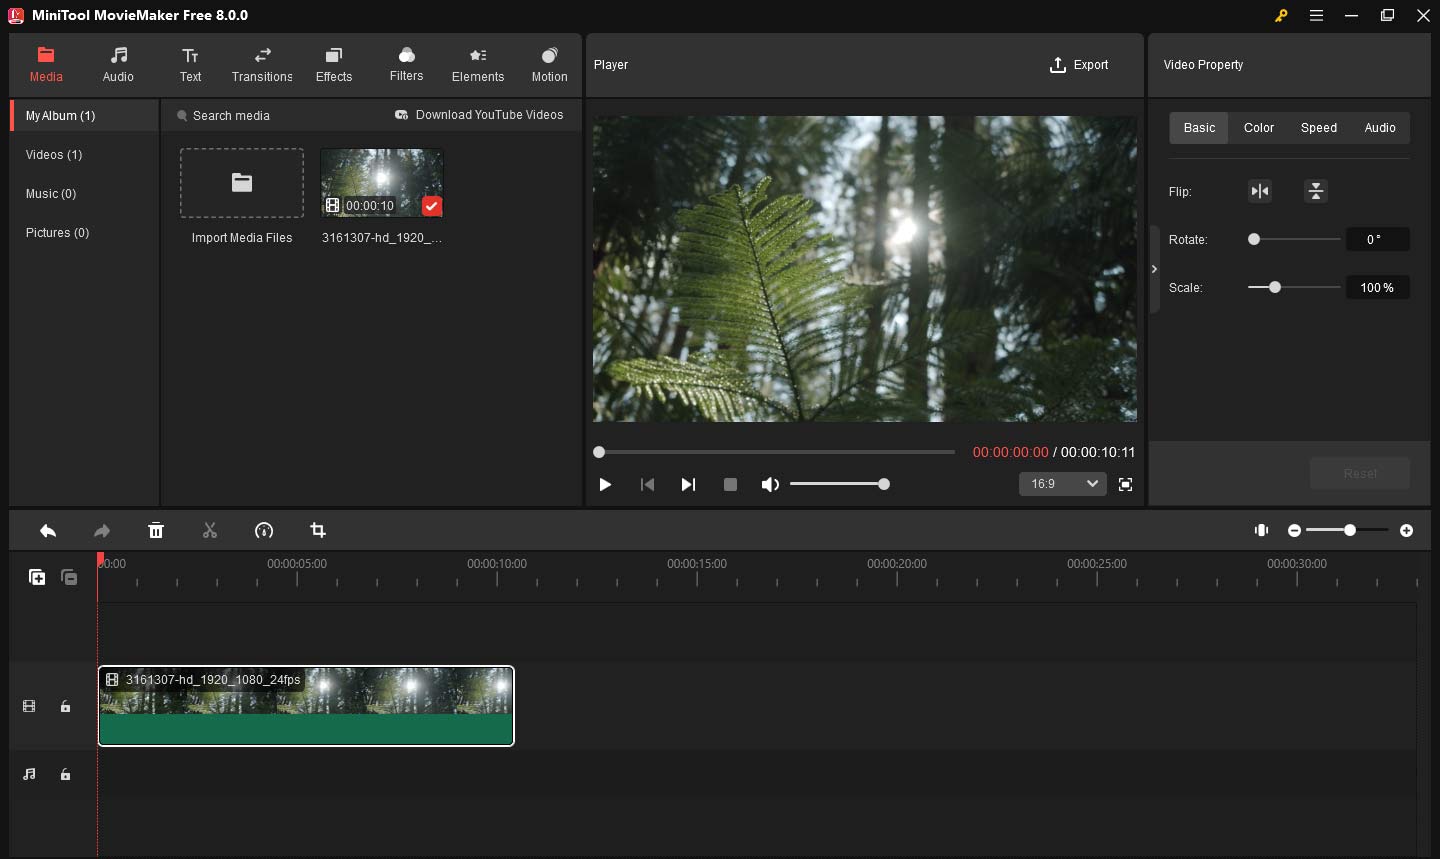
Task: Stop video playback
Action: [x=730, y=484]
